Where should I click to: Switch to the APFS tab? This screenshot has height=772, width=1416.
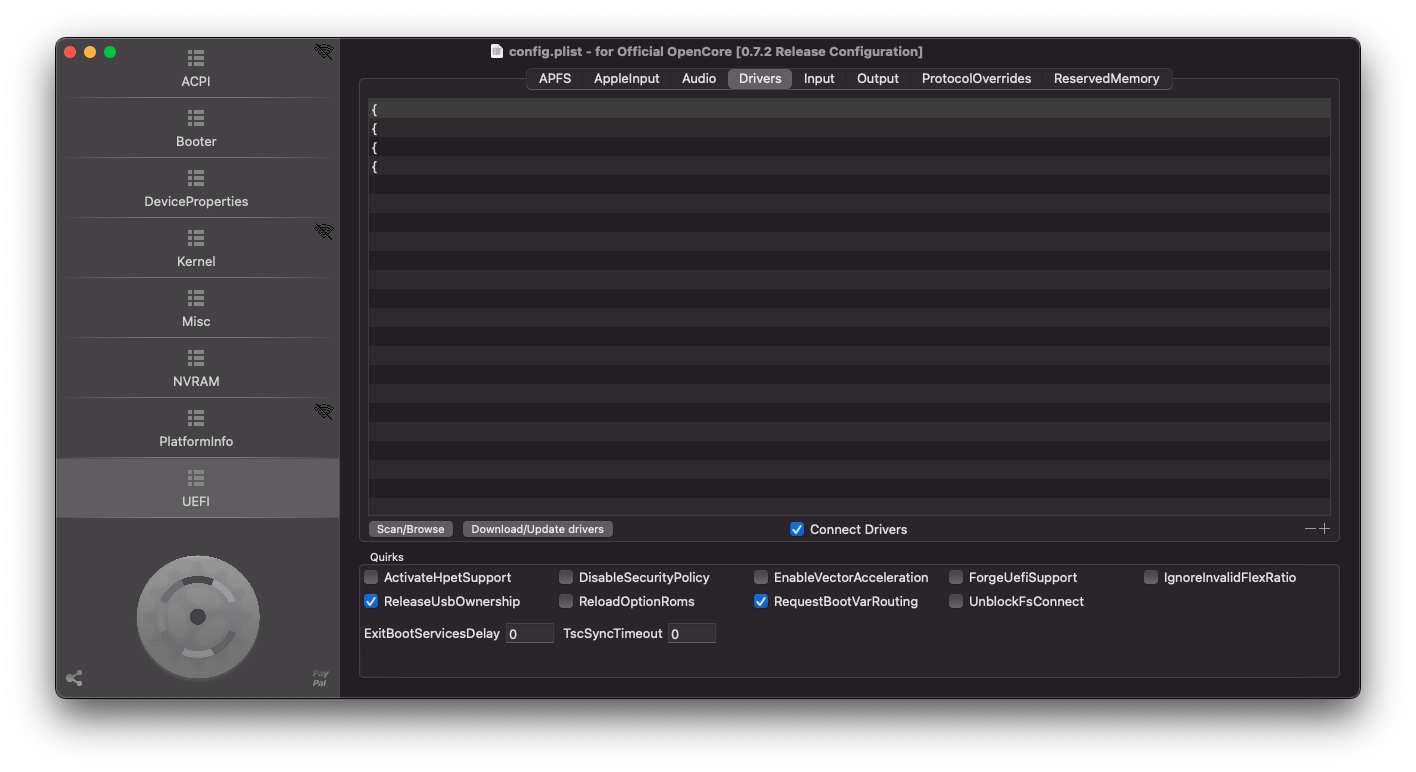tap(554, 78)
